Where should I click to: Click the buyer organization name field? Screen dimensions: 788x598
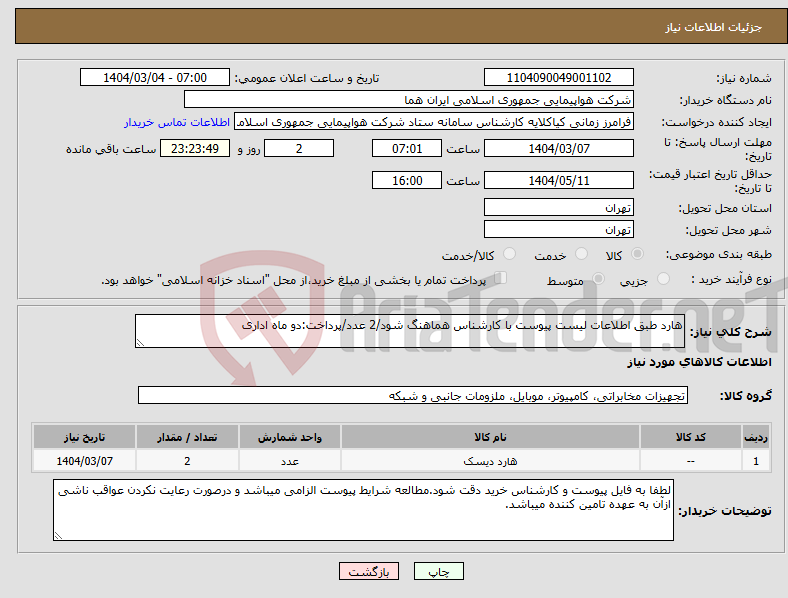tap(409, 99)
